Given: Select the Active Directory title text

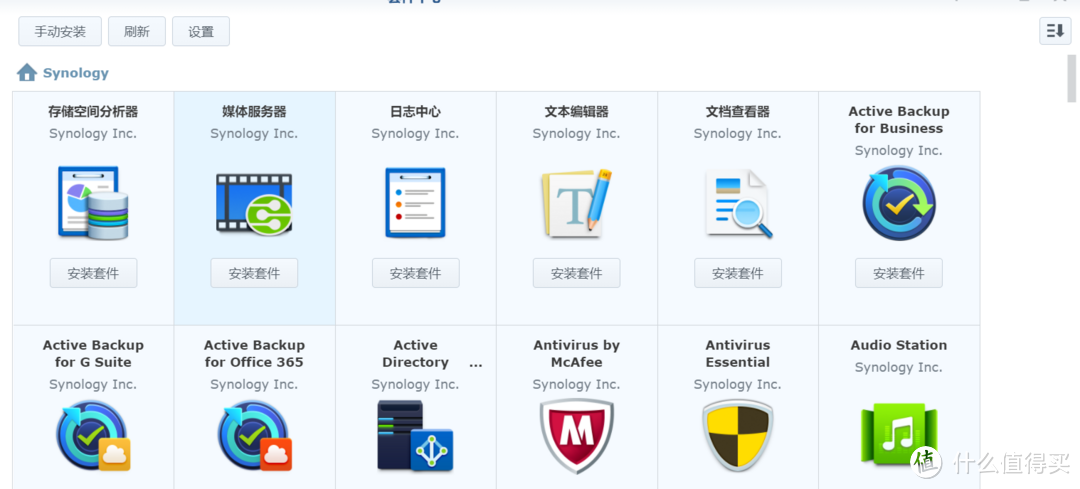Looking at the screenshot, I should 415,353.
